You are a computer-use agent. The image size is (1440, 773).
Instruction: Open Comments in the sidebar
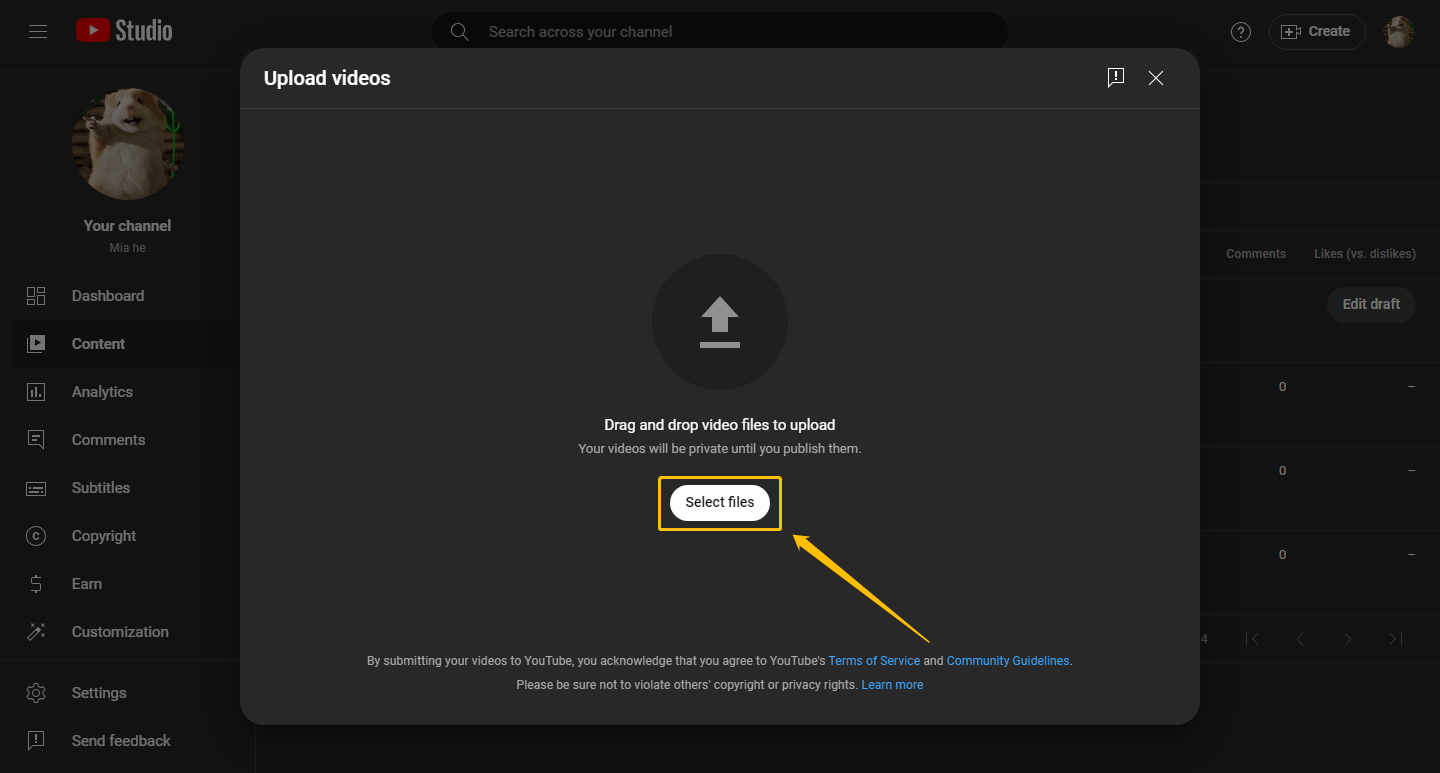[x=108, y=440]
